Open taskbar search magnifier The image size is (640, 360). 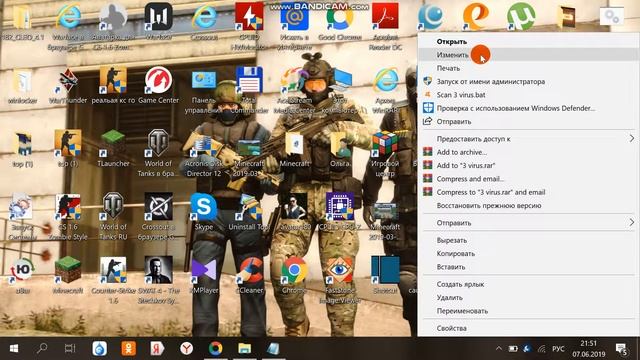click(42, 349)
